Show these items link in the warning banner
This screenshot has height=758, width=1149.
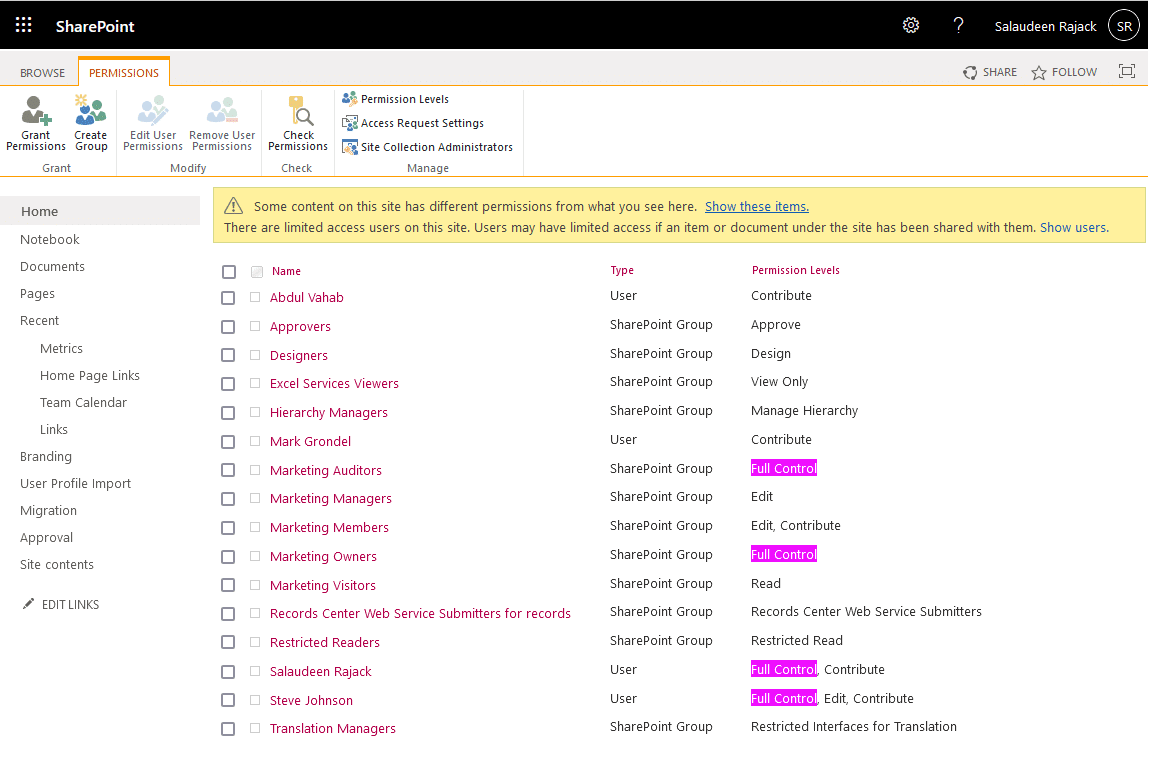point(756,206)
